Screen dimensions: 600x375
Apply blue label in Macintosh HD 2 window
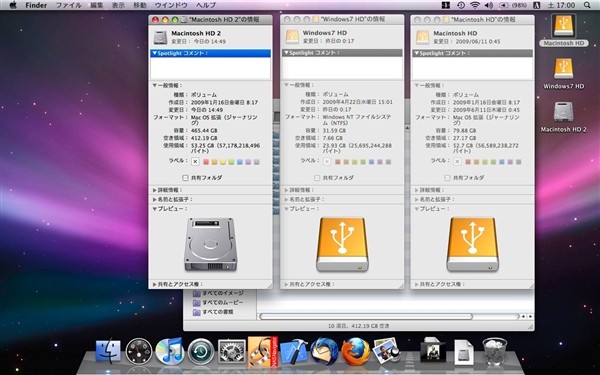click(240, 162)
